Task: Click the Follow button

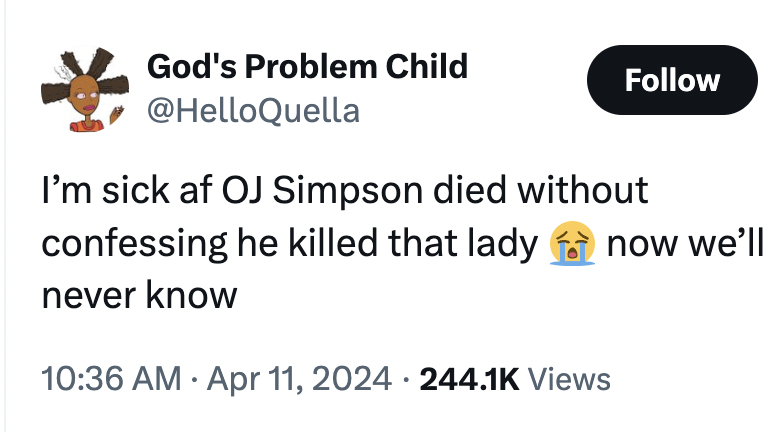Action: [671, 80]
